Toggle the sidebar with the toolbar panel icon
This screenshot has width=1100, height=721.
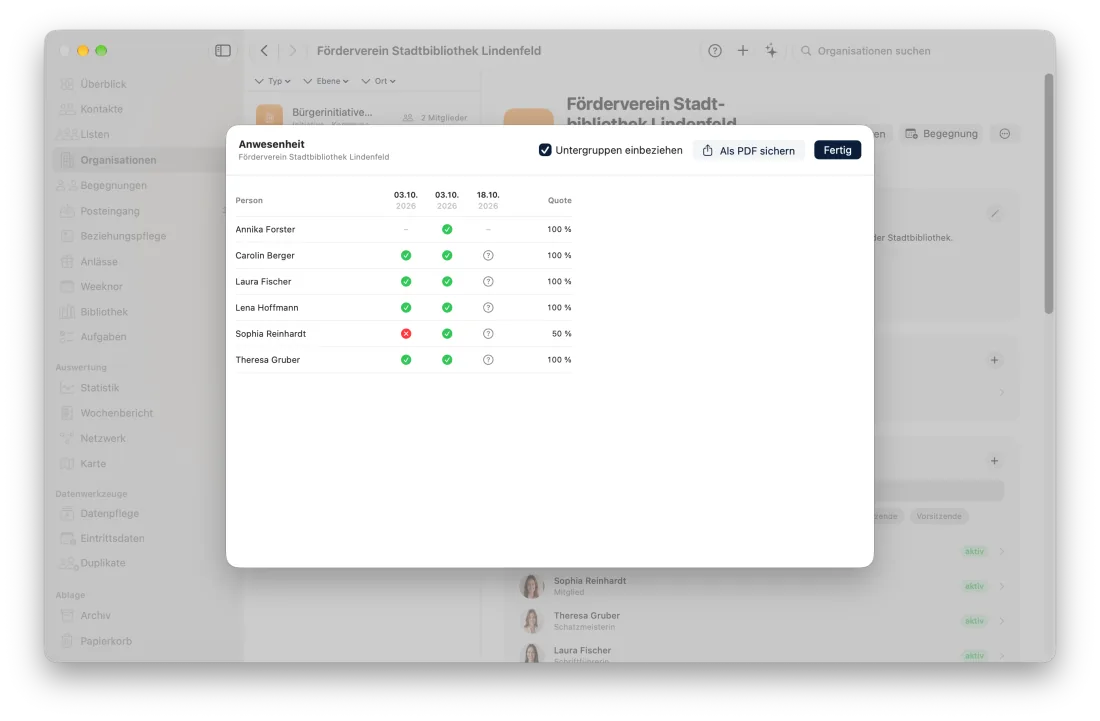[x=222, y=50]
